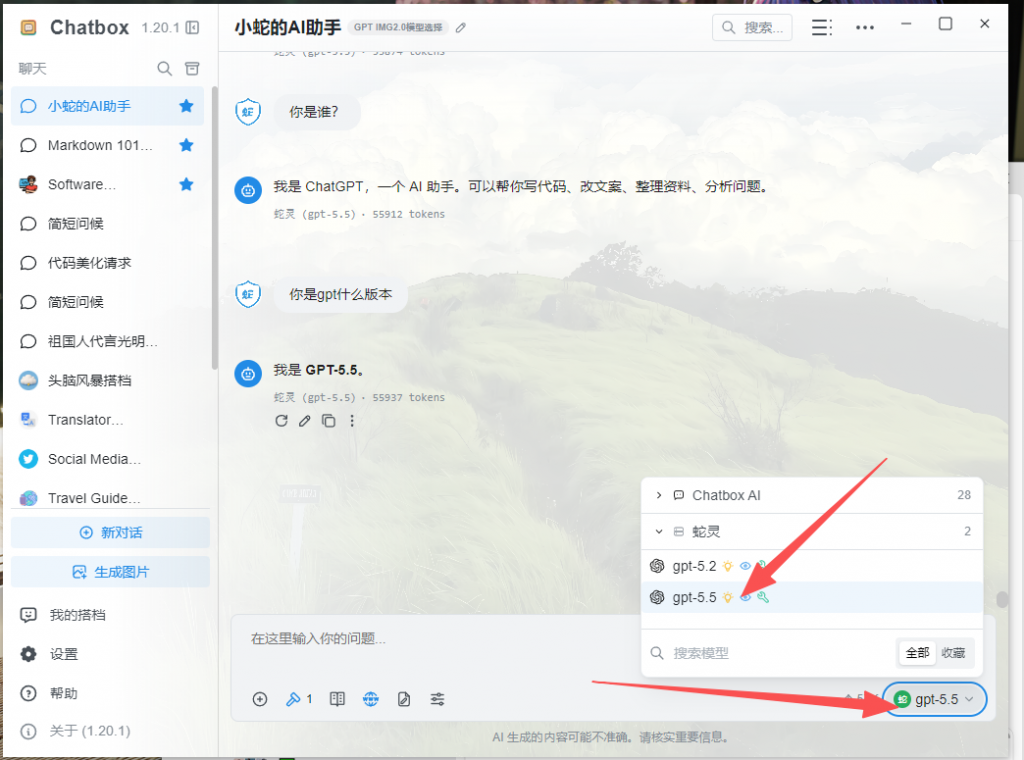Click the search chats magnifier in sidebar
The width and height of the screenshot is (1024, 760).
pyautogui.click(x=165, y=69)
